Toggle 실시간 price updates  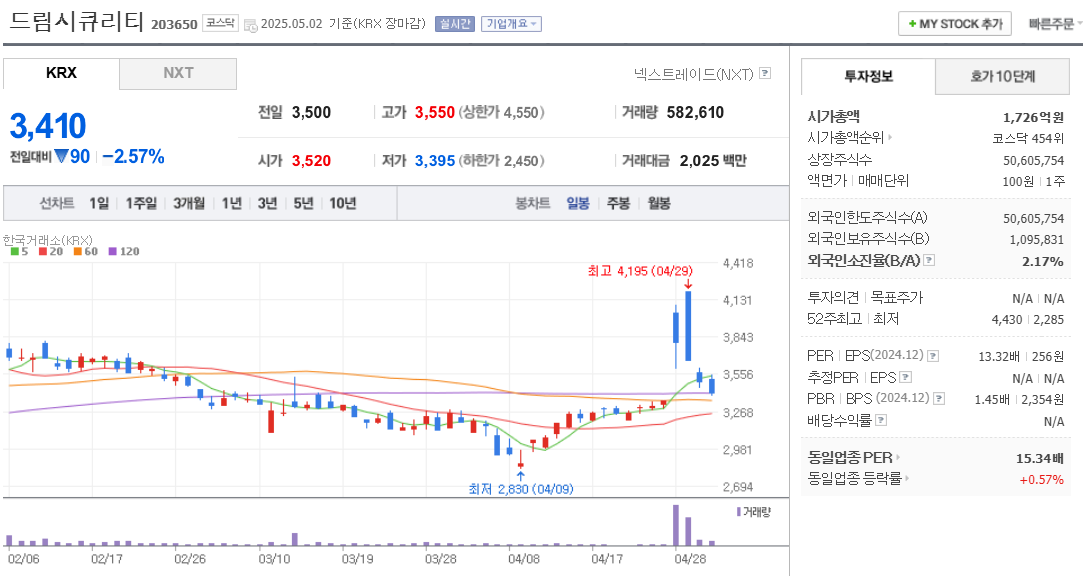point(456,23)
